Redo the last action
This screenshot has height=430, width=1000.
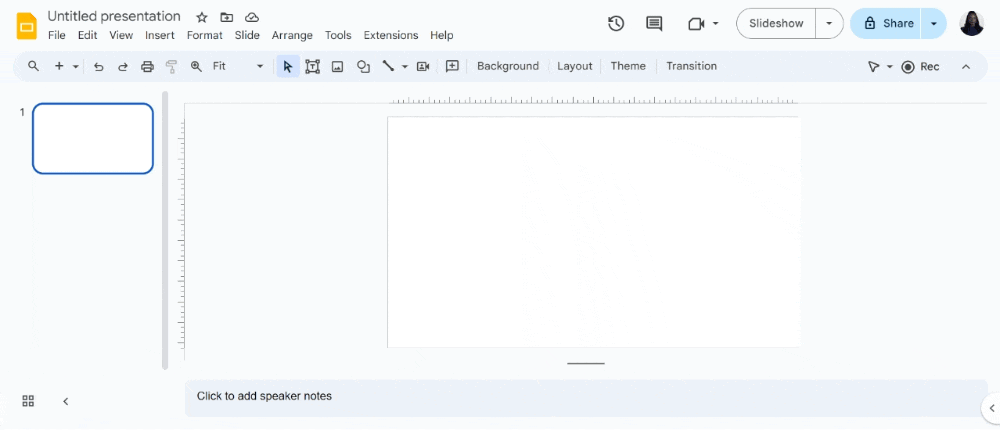[x=122, y=66]
